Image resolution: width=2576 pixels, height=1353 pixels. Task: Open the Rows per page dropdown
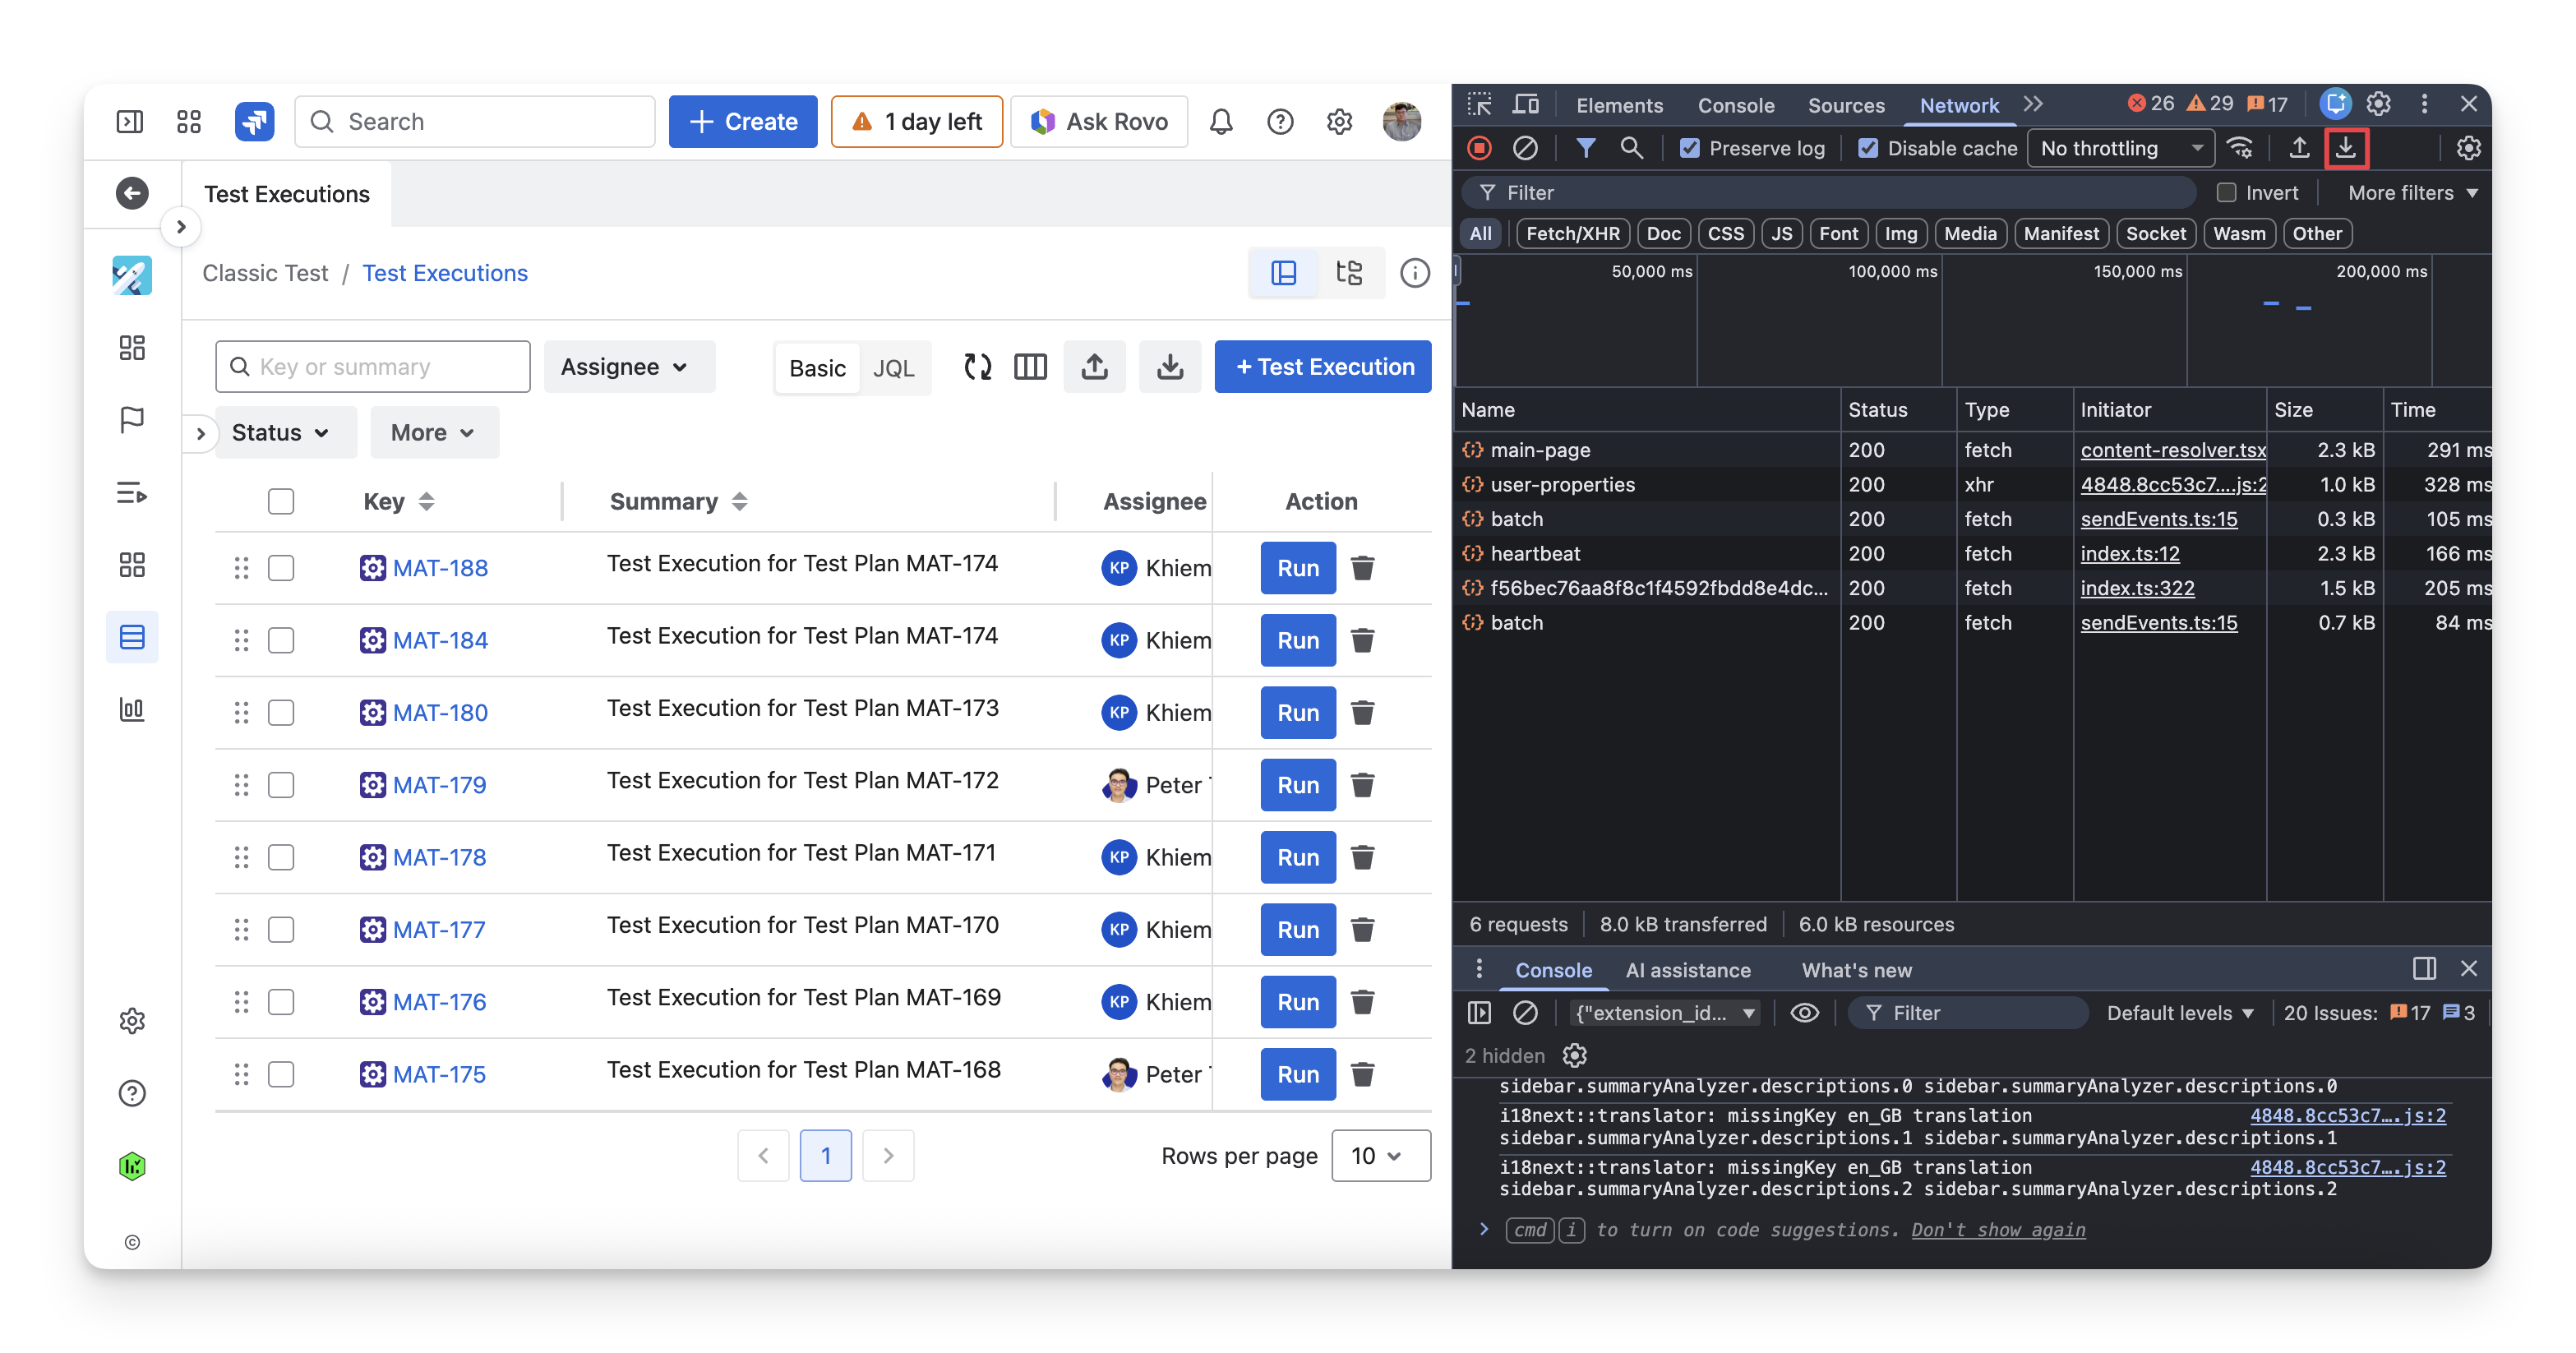[x=1379, y=1156]
